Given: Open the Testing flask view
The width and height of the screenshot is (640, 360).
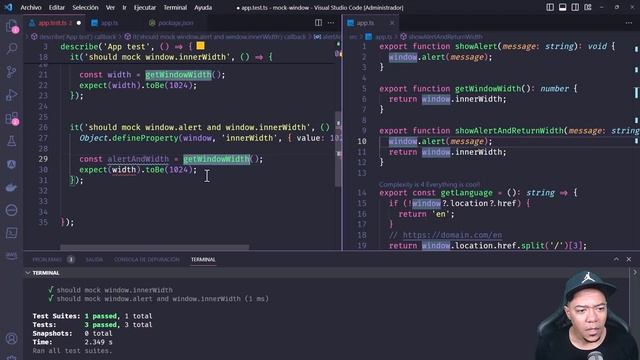Looking at the screenshot, I should pos(11,141).
